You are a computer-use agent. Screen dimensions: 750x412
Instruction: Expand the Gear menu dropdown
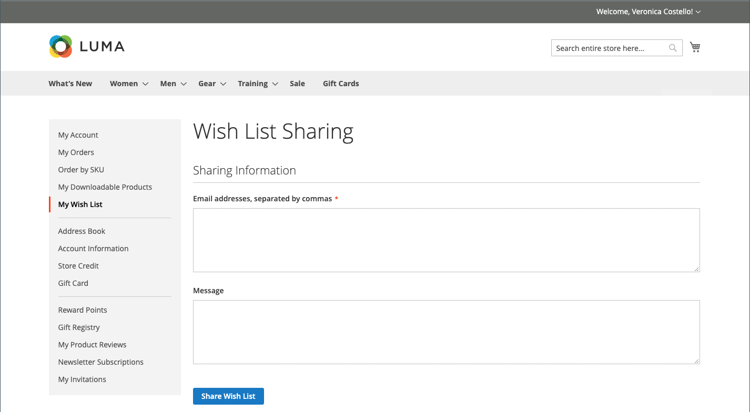point(223,84)
